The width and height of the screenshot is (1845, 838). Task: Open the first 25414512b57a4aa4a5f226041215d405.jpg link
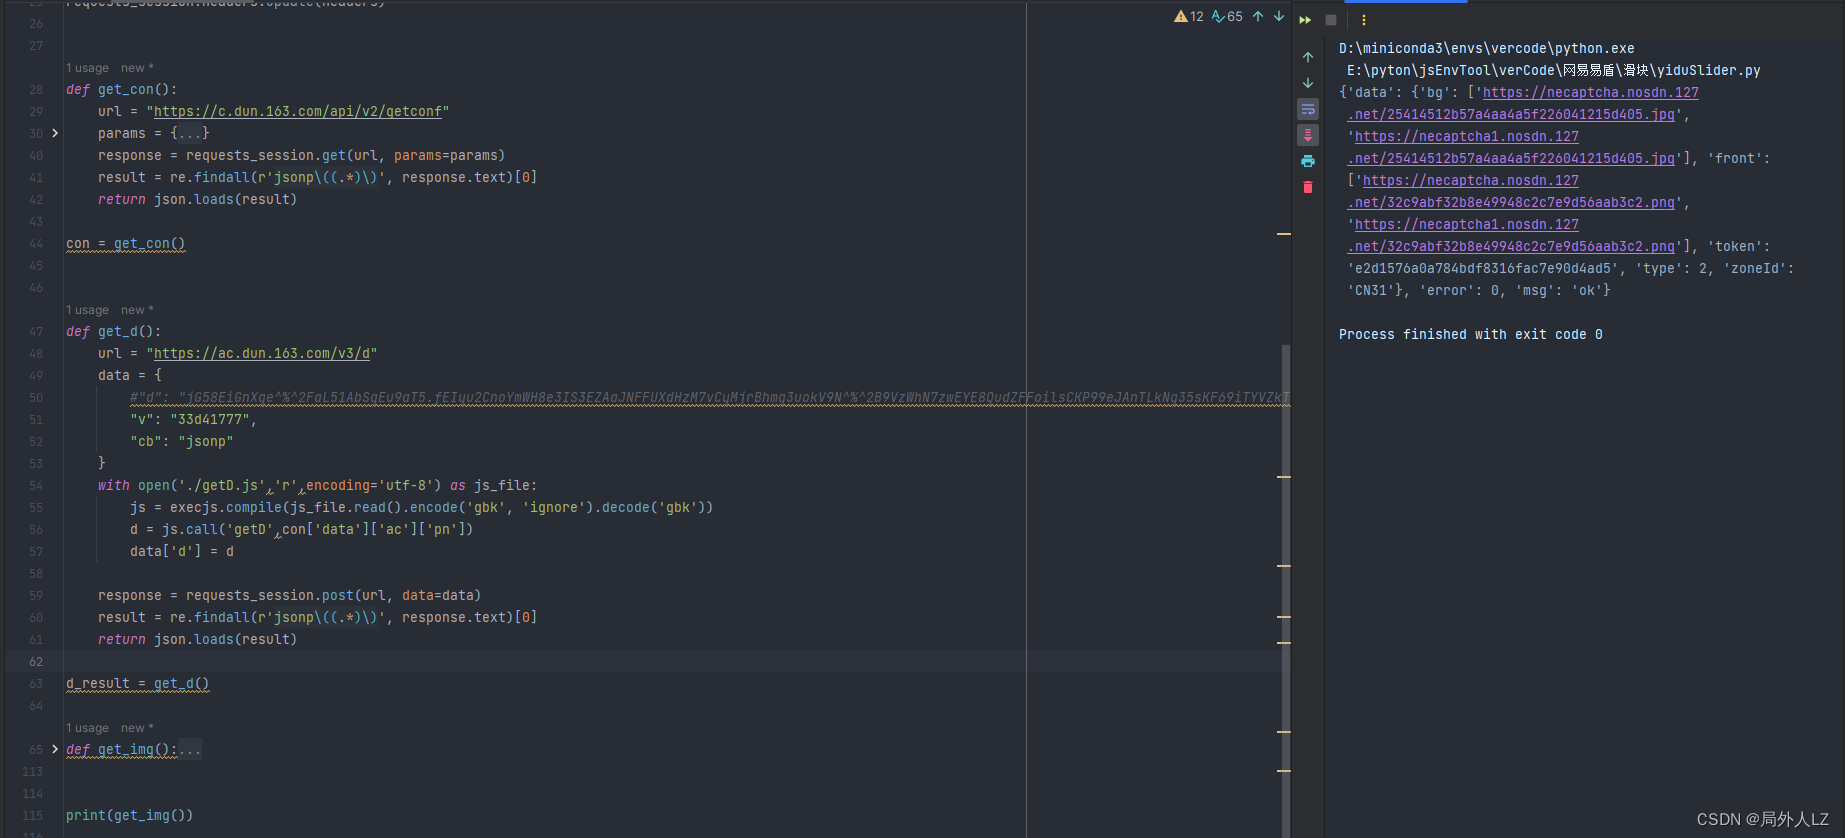point(1510,114)
